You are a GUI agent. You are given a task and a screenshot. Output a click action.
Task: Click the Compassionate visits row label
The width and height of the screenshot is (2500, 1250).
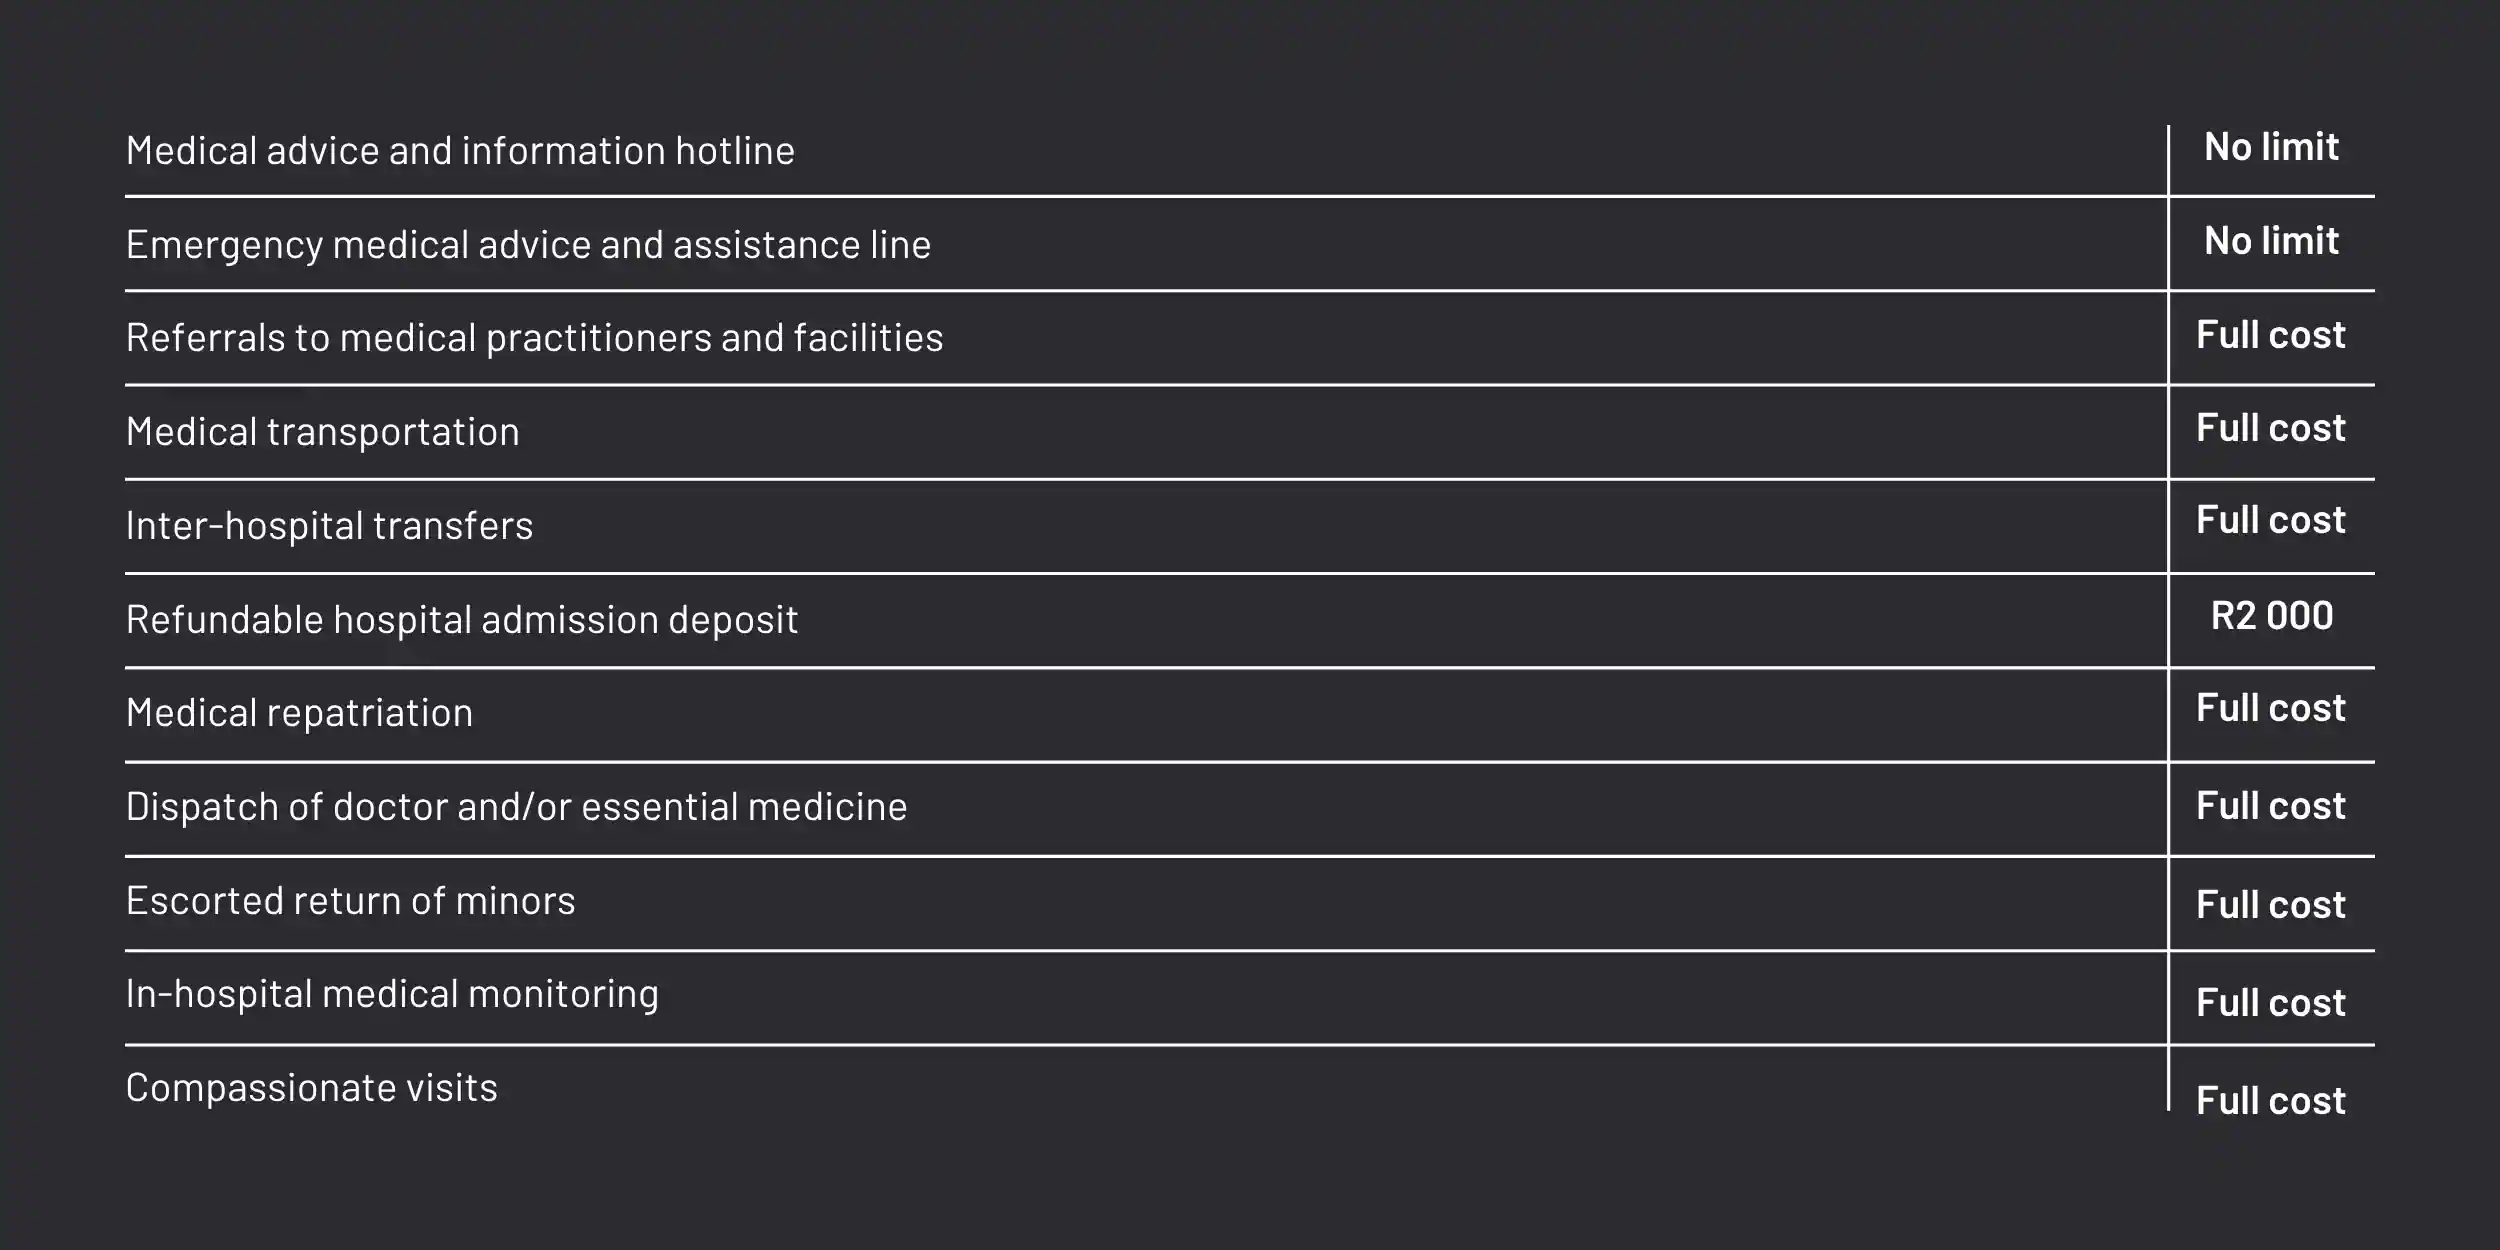[x=311, y=1088]
